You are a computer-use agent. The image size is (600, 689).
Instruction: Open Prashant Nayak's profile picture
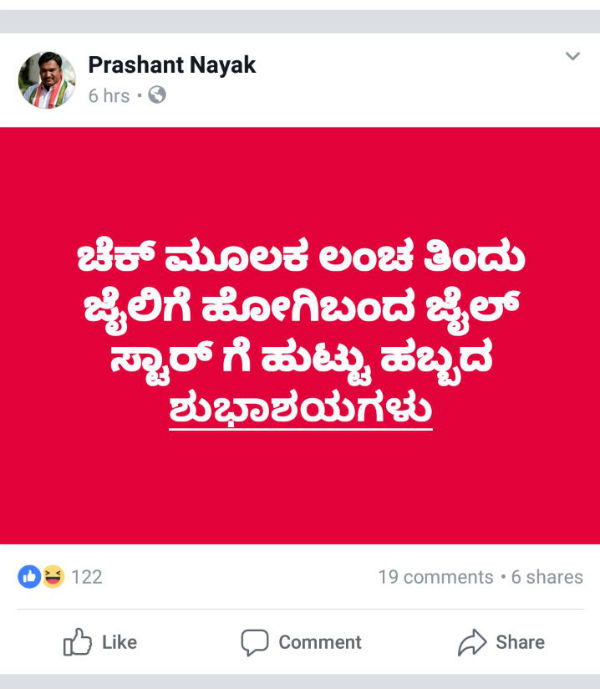[47, 80]
